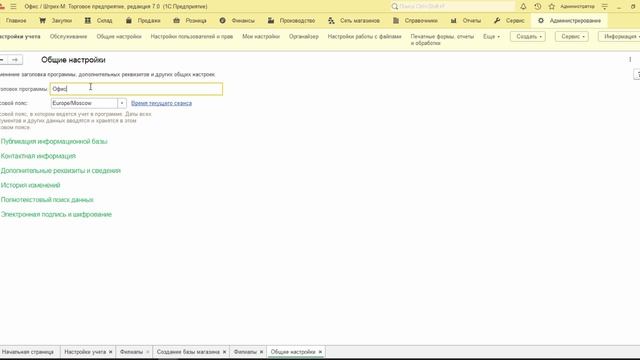Image resolution: width=640 pixels, height=360 pixels.
Task: Open the Финансы section
Action: (x=237, y=20)
